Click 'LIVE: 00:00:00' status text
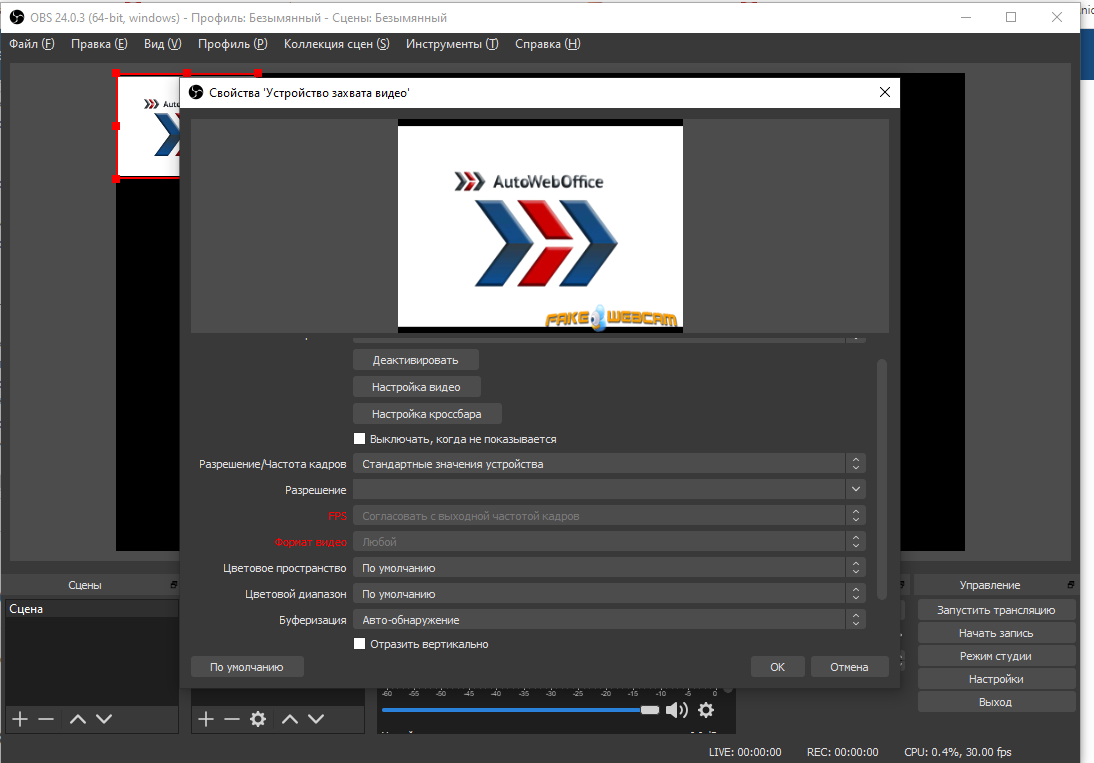This screenshot has width=1094, height=763. click(x=744, y=752)
